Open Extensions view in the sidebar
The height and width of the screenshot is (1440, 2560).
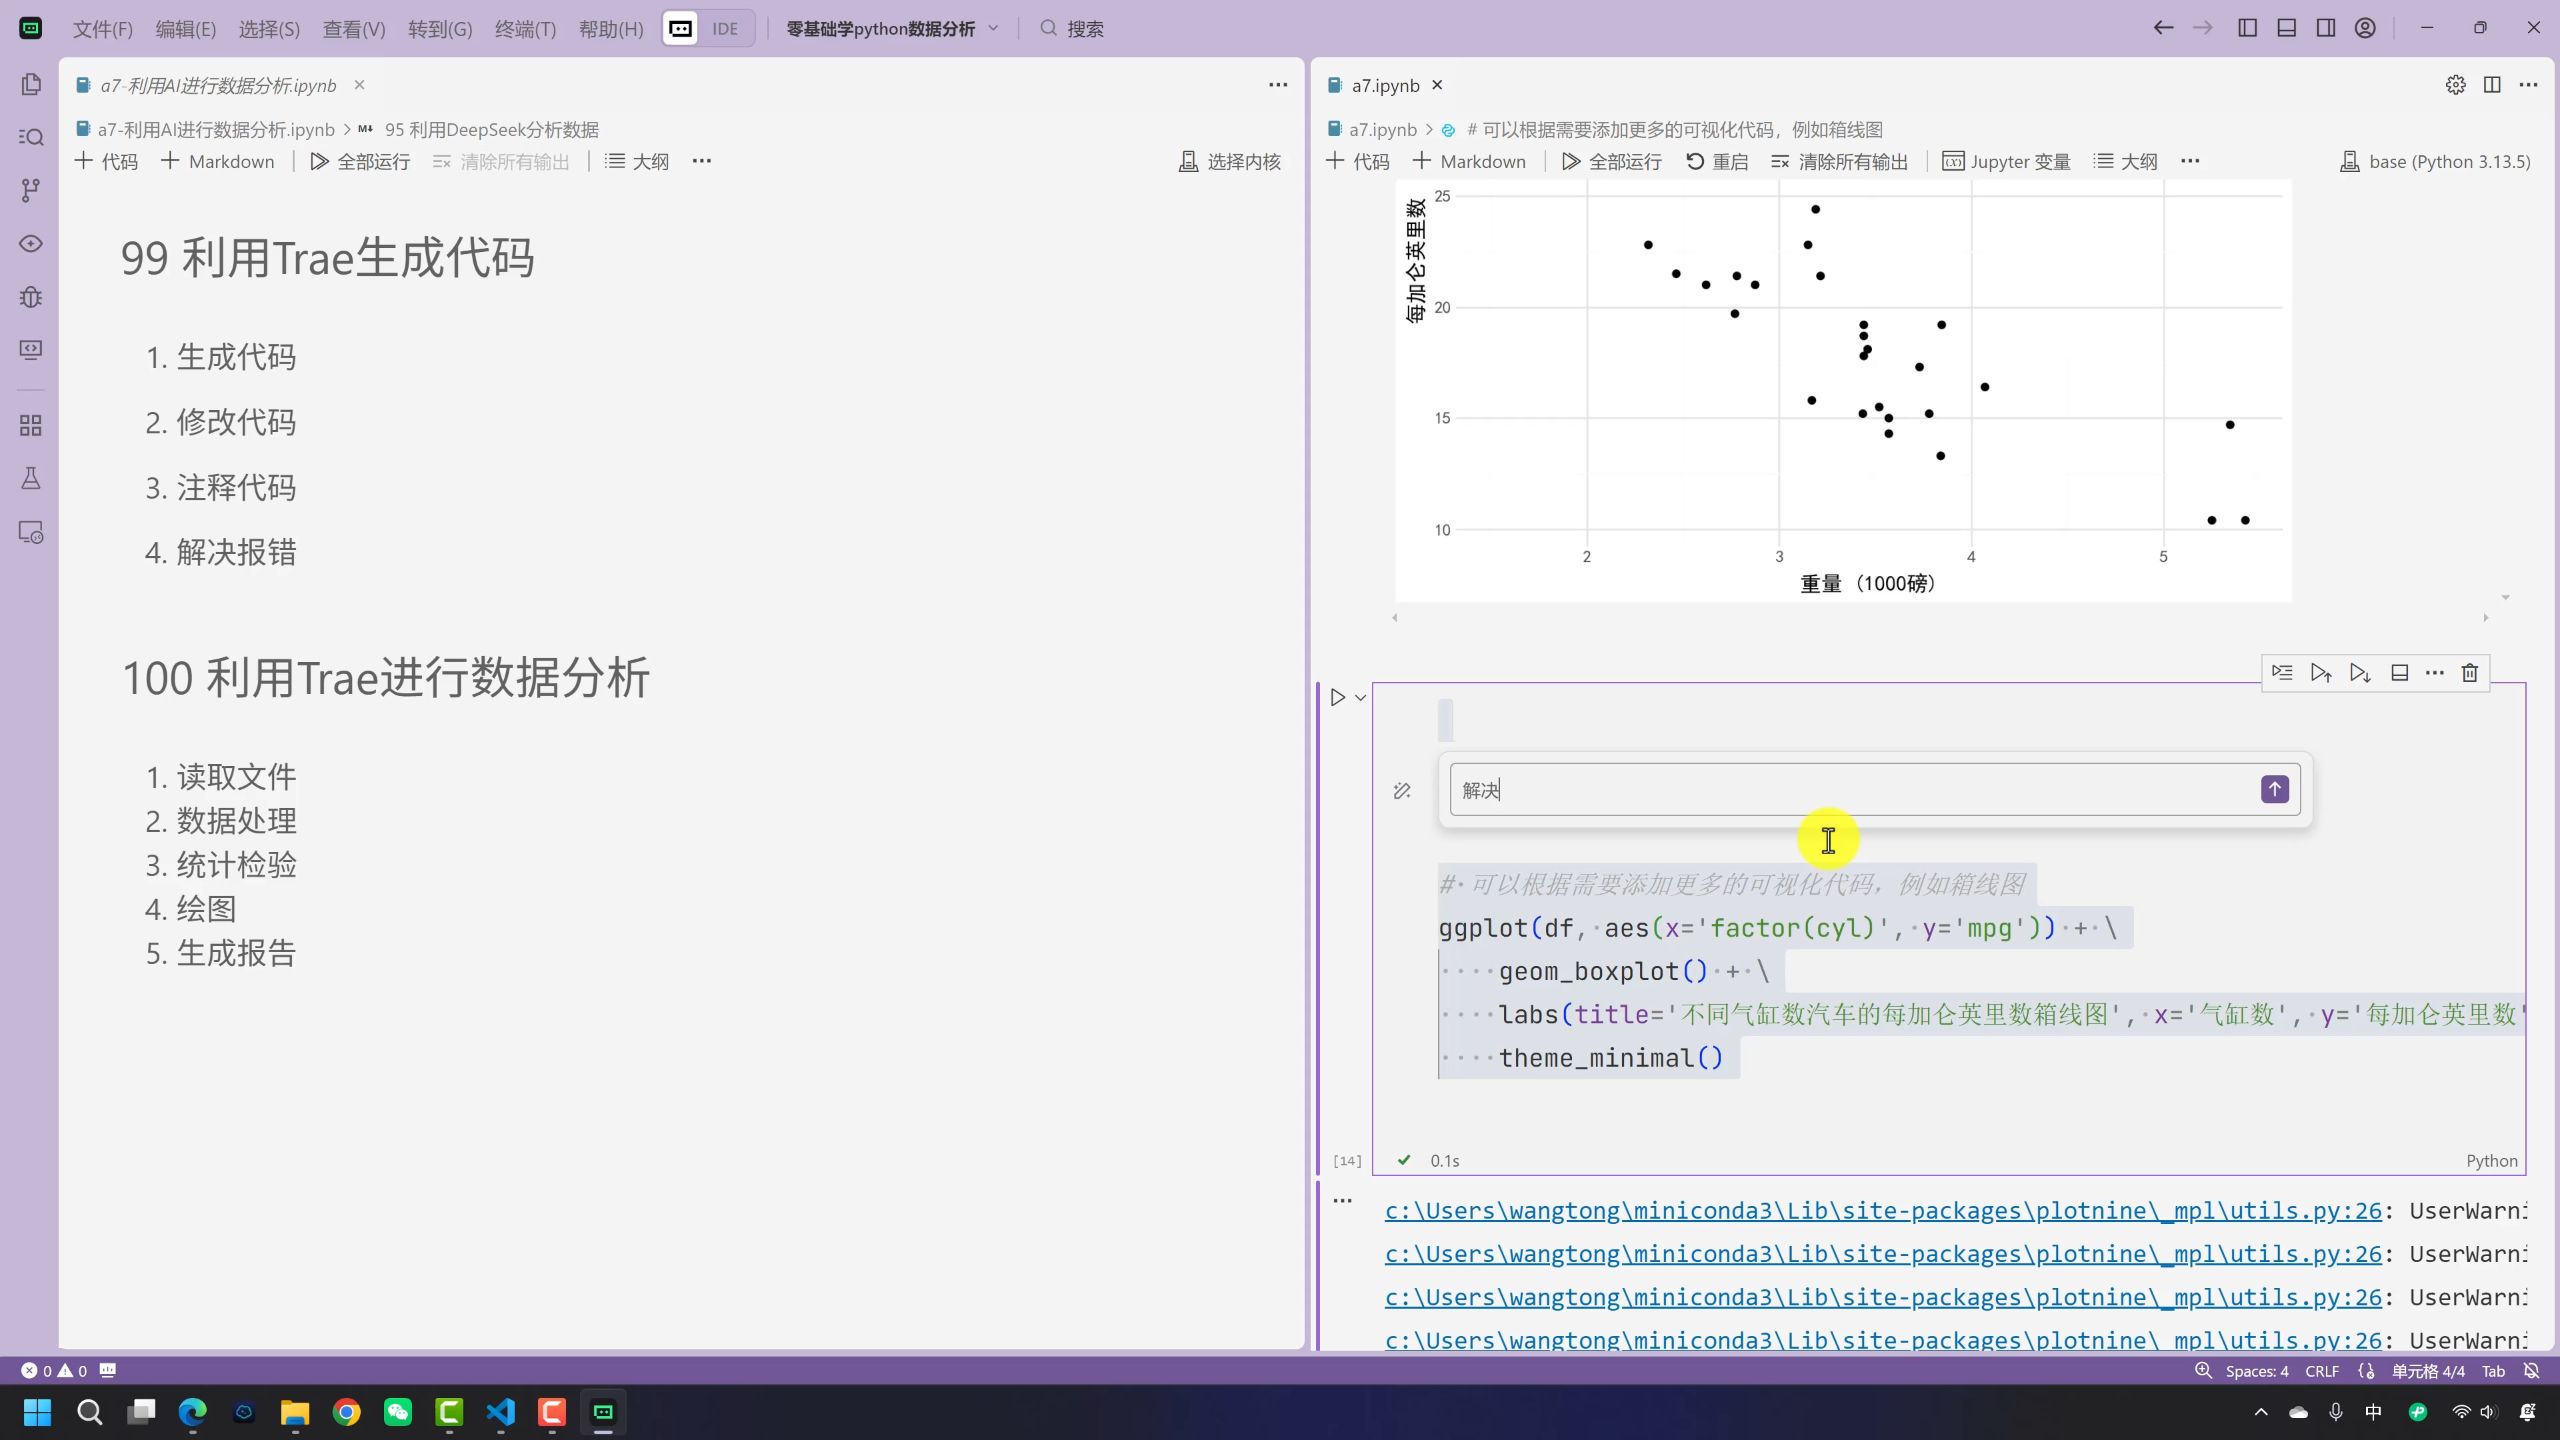(31, 426)
